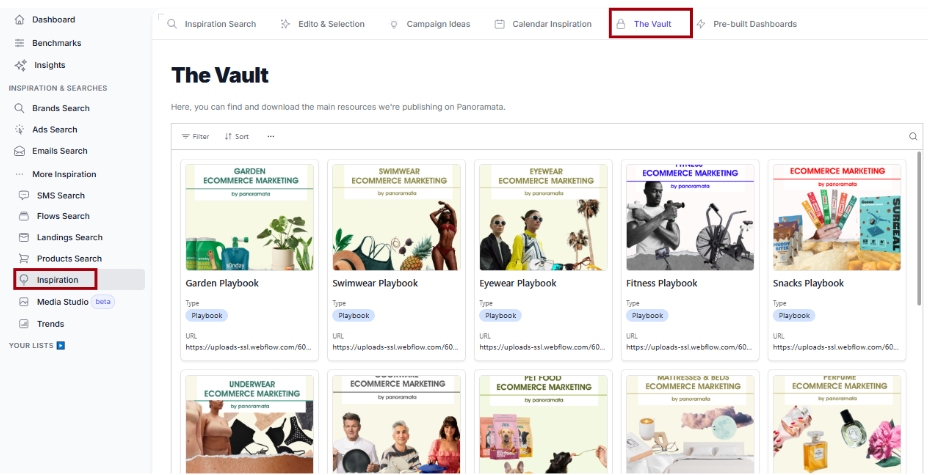Open the Pet Food ecommerce marketing thumbnail
The image size is (928, 475).
point(543,424)
